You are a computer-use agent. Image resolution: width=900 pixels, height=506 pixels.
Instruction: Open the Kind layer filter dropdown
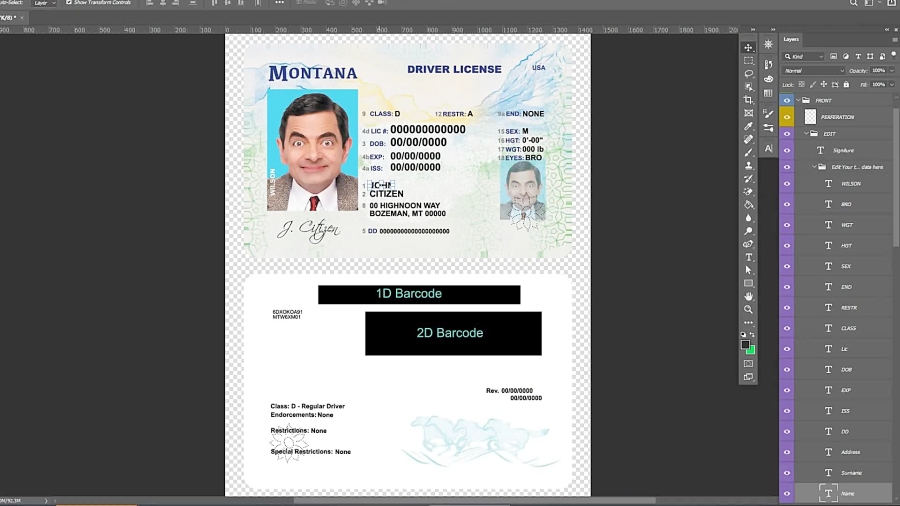[804, 57]
